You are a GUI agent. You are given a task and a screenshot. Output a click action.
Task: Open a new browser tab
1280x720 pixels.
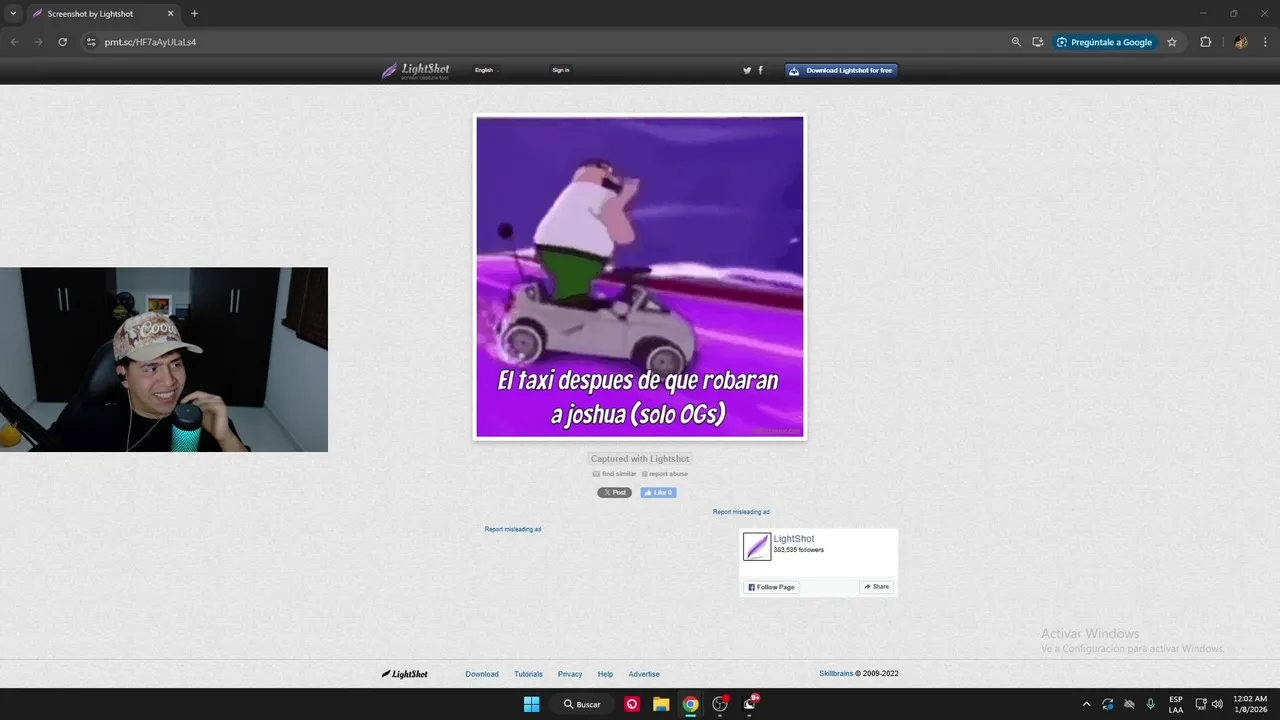[x=194, y=14]
